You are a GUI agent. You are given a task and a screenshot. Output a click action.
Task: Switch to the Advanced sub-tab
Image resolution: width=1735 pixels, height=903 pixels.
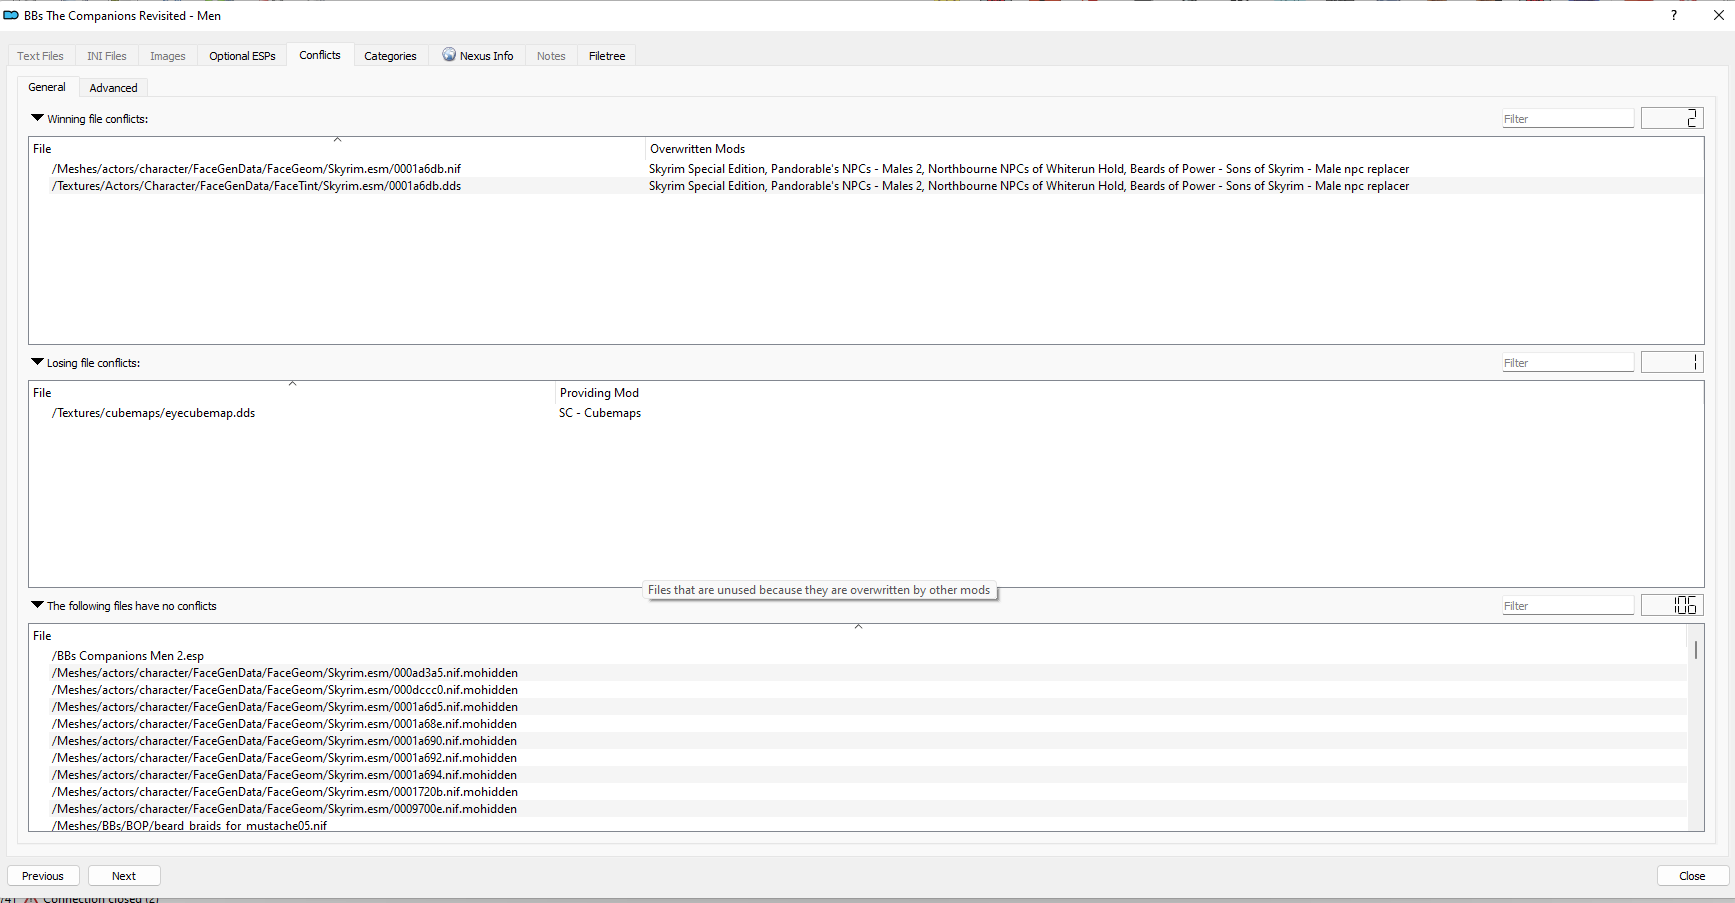tap(113, 88)
